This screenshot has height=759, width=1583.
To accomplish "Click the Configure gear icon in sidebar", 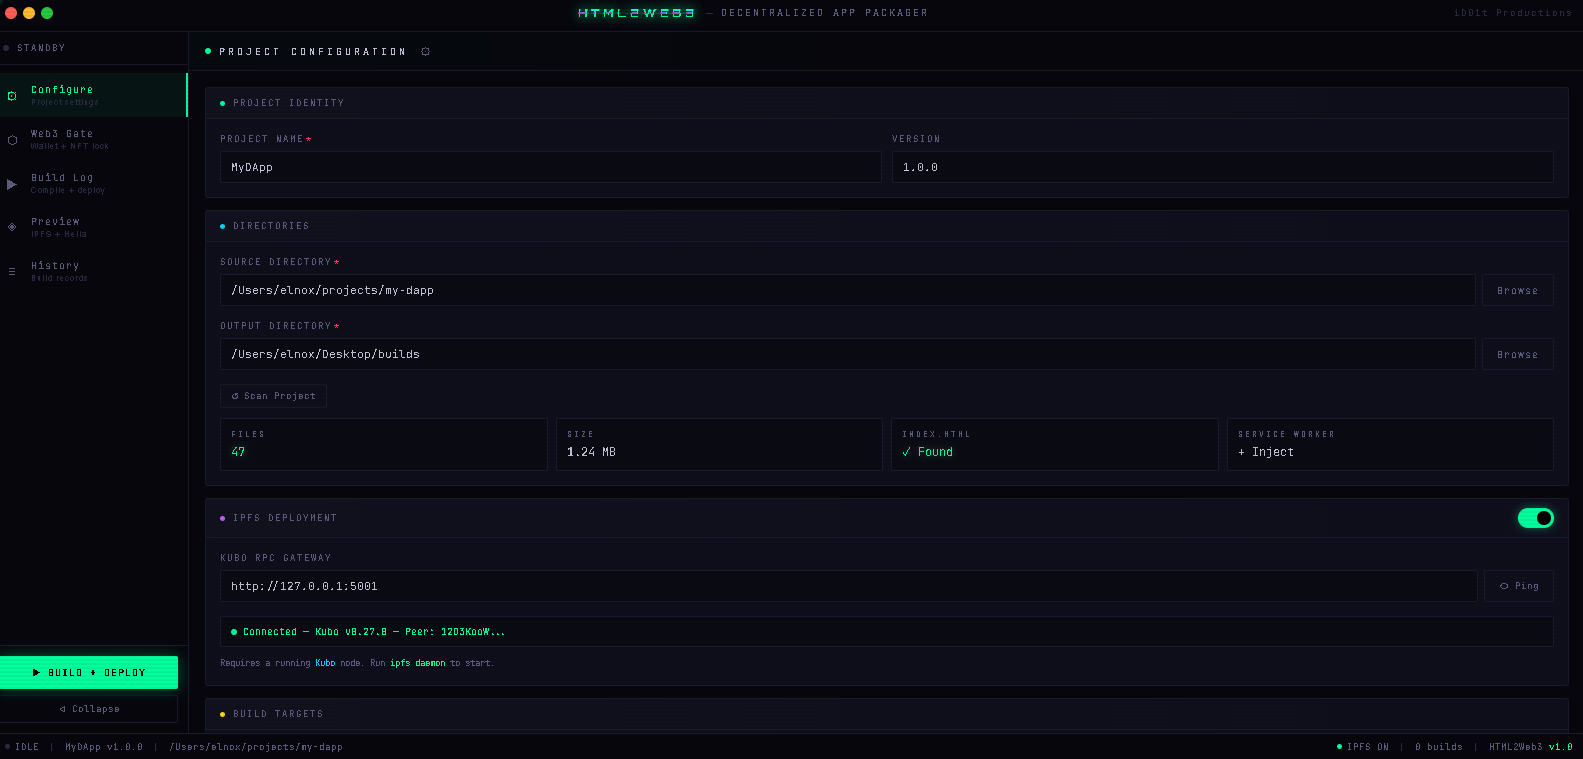I will (x=12, y=96).
